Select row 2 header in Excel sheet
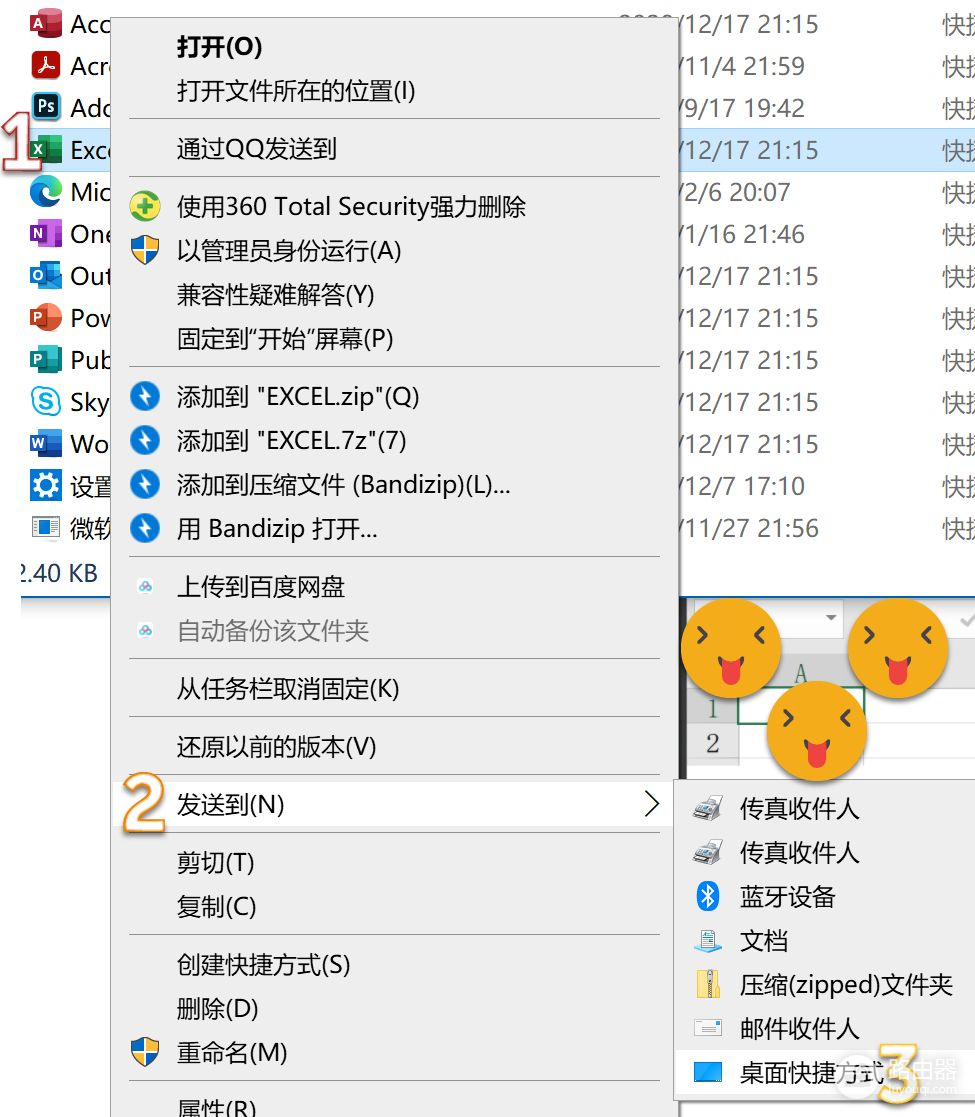 point(713,743)
